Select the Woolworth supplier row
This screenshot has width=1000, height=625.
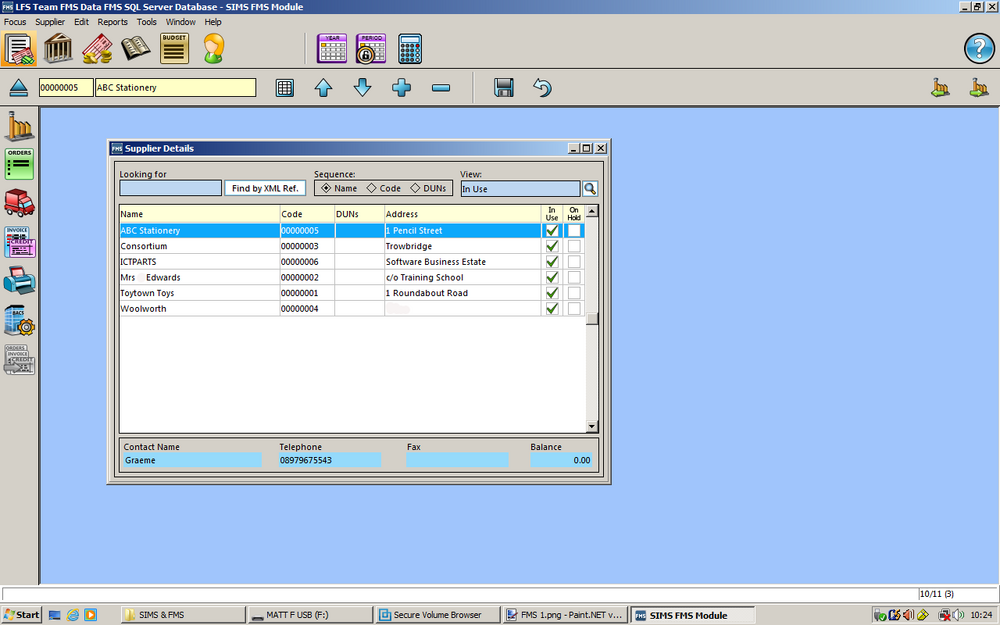(351, 309)
